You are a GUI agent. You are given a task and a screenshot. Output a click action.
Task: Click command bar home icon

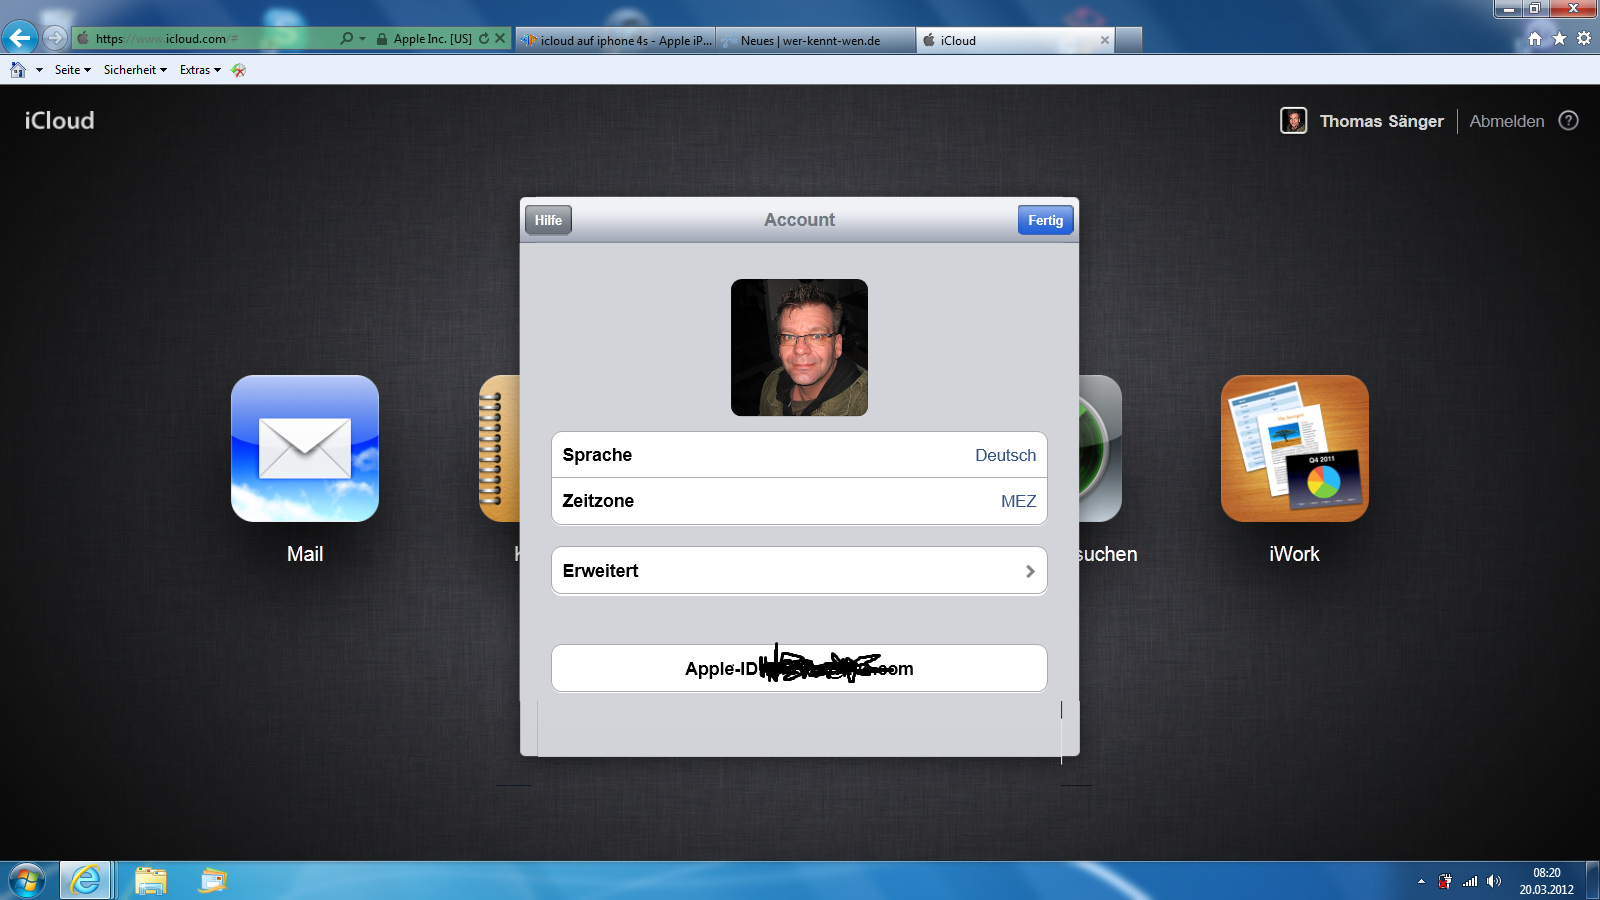pyautogui.click(x=18, y=70)
